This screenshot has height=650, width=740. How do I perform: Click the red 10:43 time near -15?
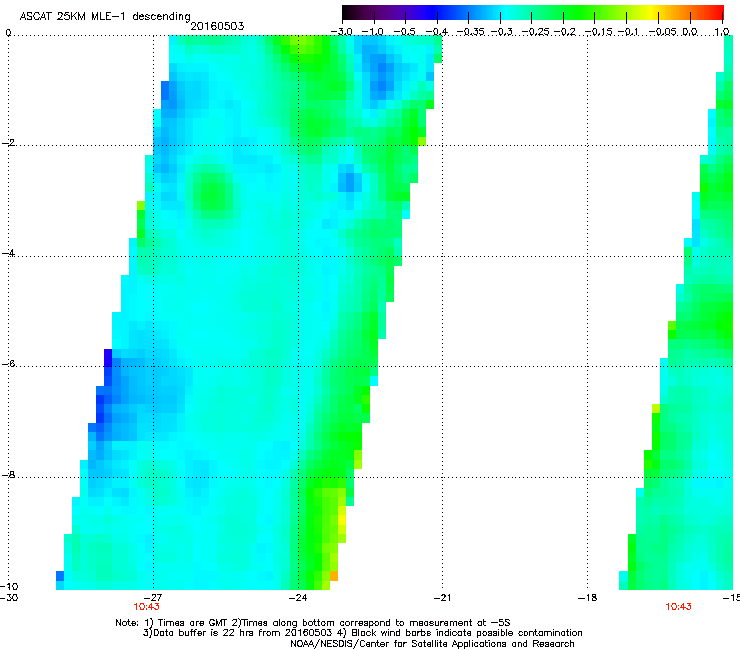[x=678, y=607]
